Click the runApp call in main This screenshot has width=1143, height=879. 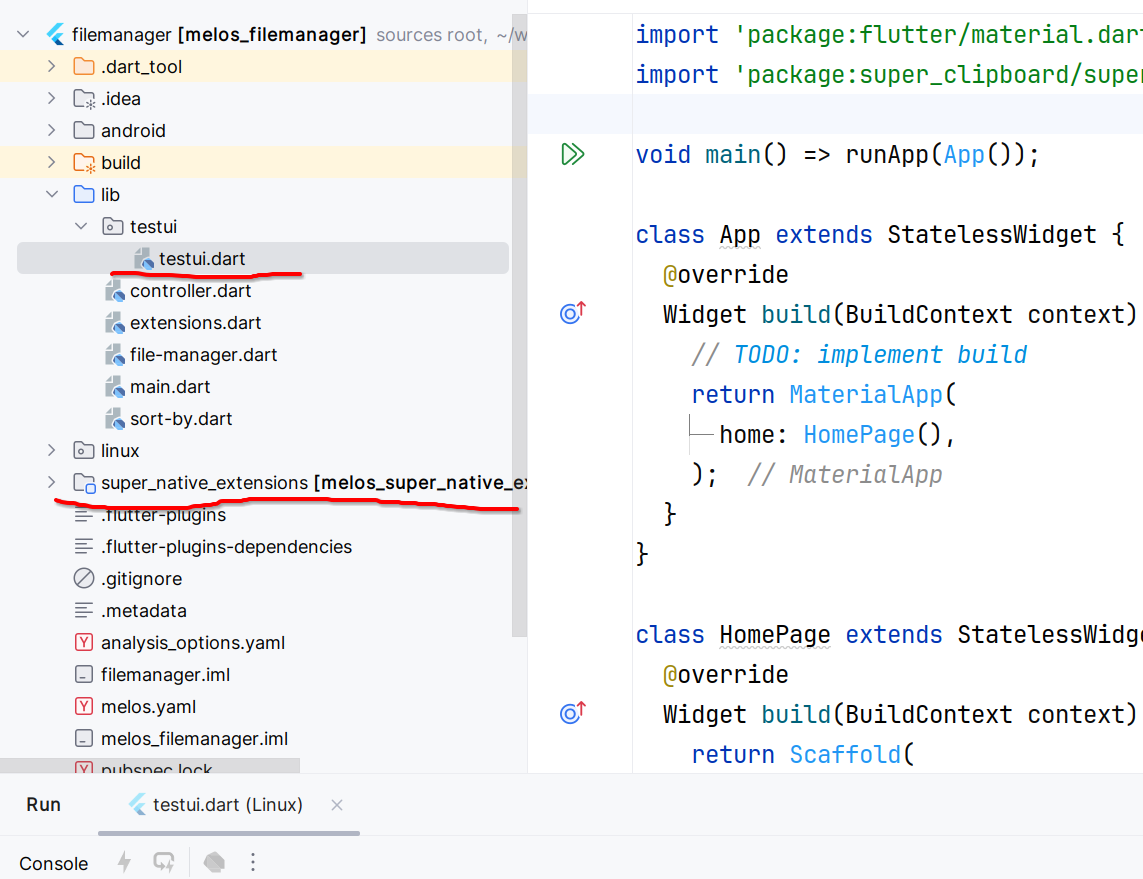(x=887, y=155)
